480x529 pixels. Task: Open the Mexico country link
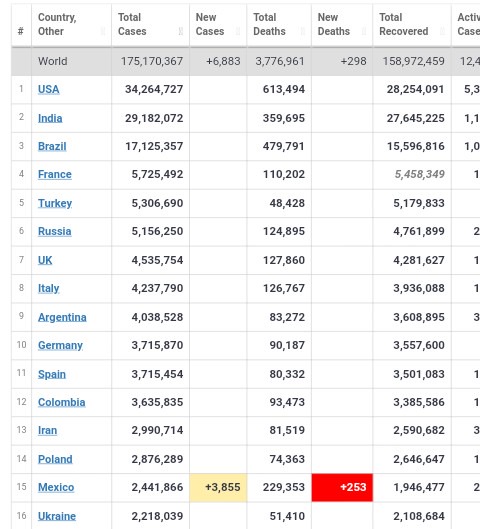(x=56, y=488)
